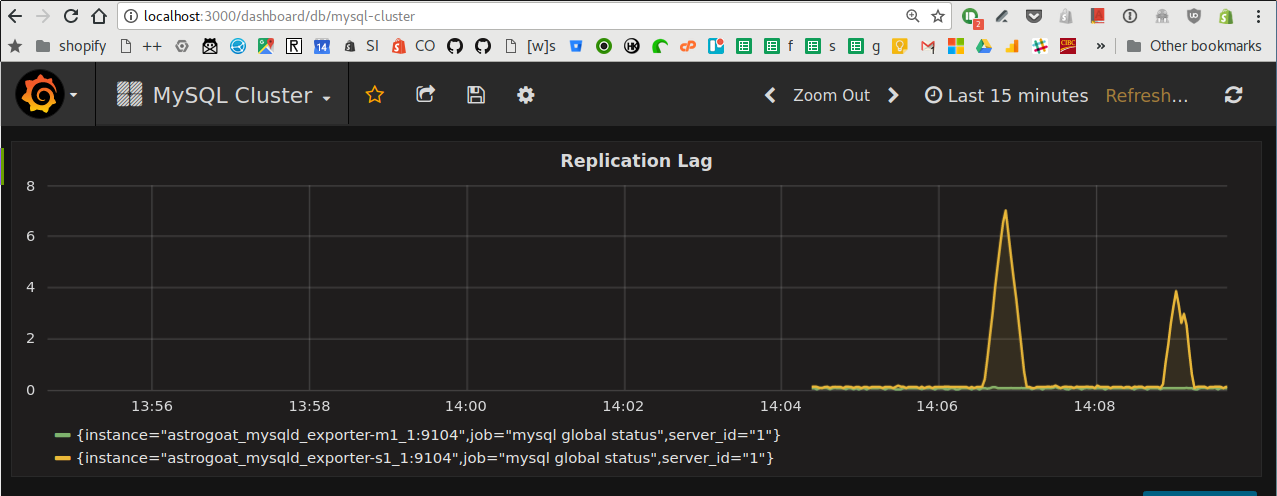Shift time range back with left chevron
The image size is (1277, 496).
click(770, 96)
